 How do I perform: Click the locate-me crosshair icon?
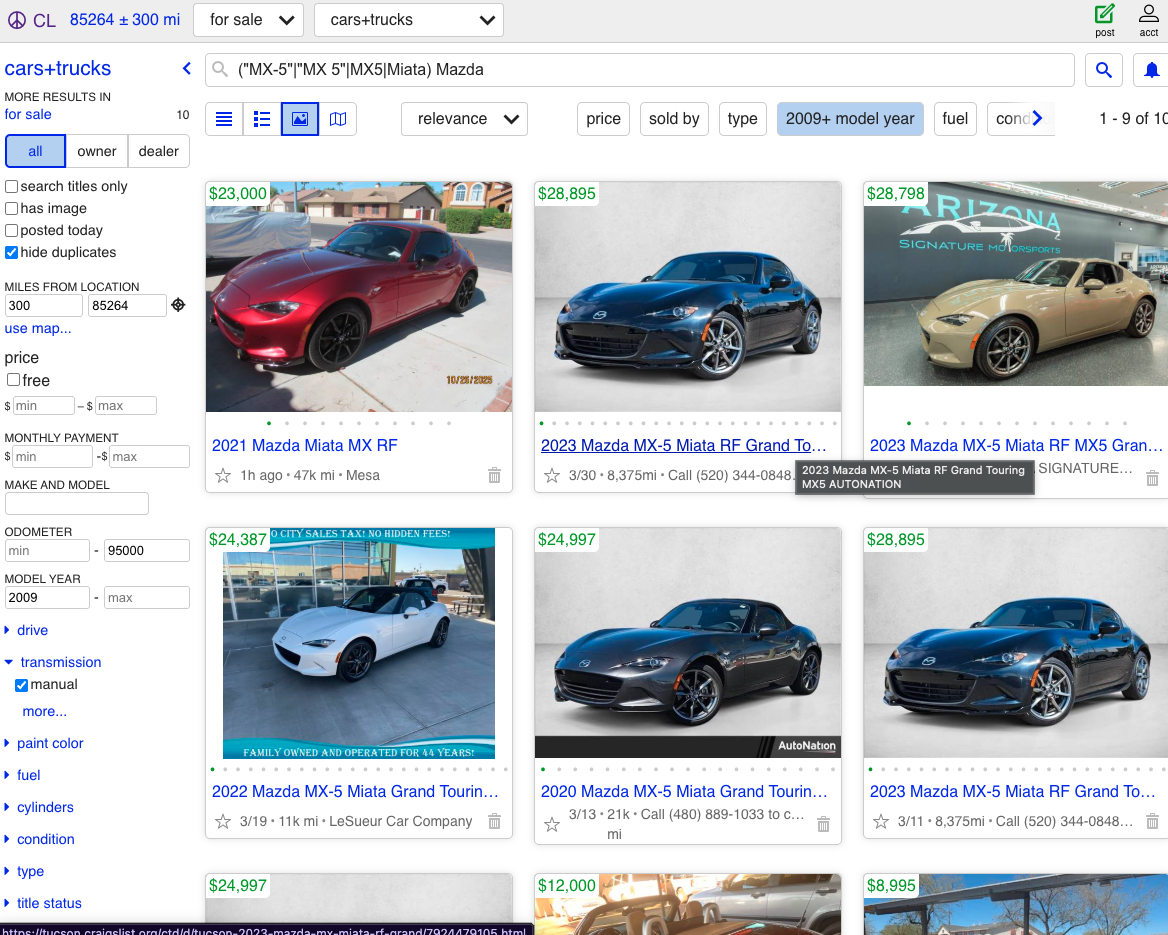tap(178, 305)
